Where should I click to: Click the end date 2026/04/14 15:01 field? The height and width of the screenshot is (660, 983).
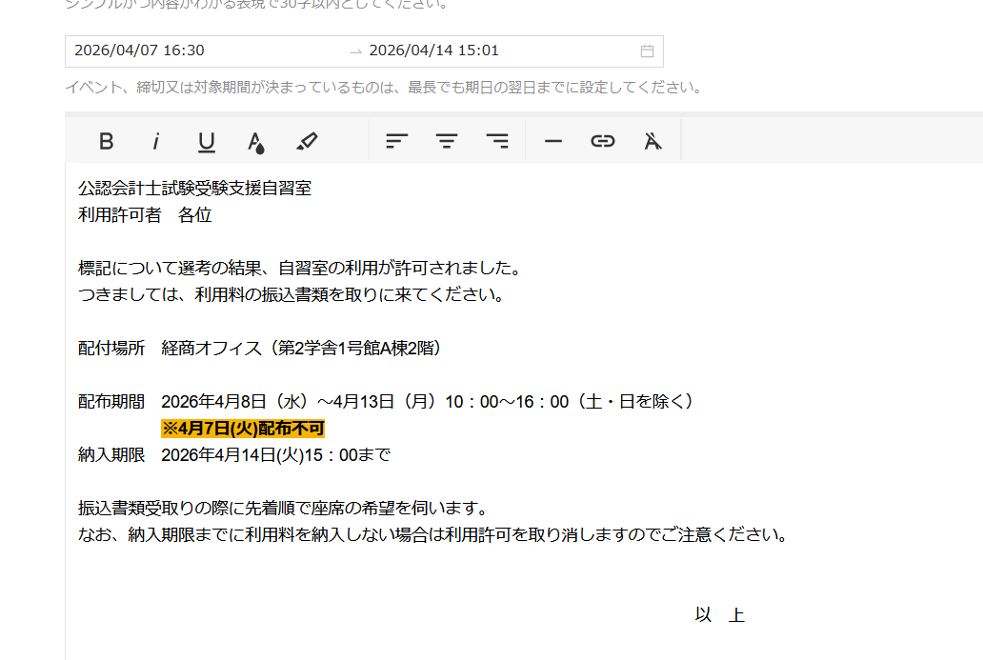coord(434,51)
